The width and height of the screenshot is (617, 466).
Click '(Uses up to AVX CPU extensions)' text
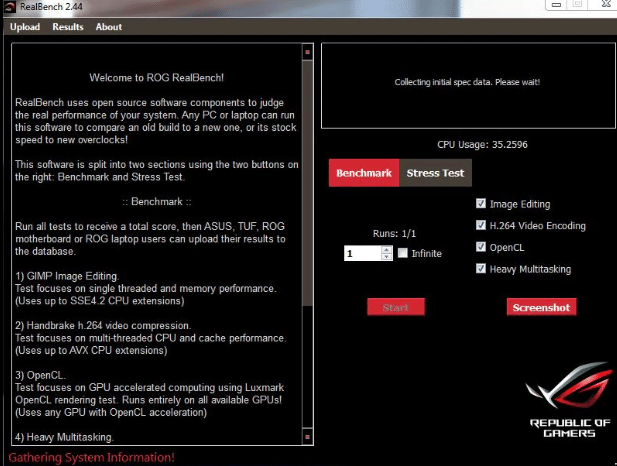click(x=91, y=350)
